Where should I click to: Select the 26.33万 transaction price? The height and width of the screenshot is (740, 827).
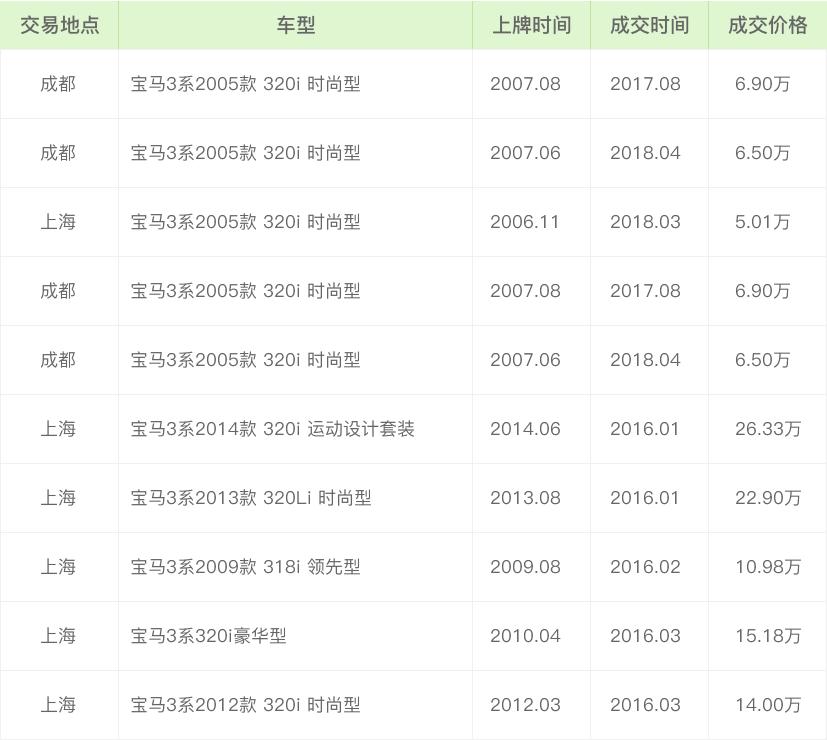(767, 429)
